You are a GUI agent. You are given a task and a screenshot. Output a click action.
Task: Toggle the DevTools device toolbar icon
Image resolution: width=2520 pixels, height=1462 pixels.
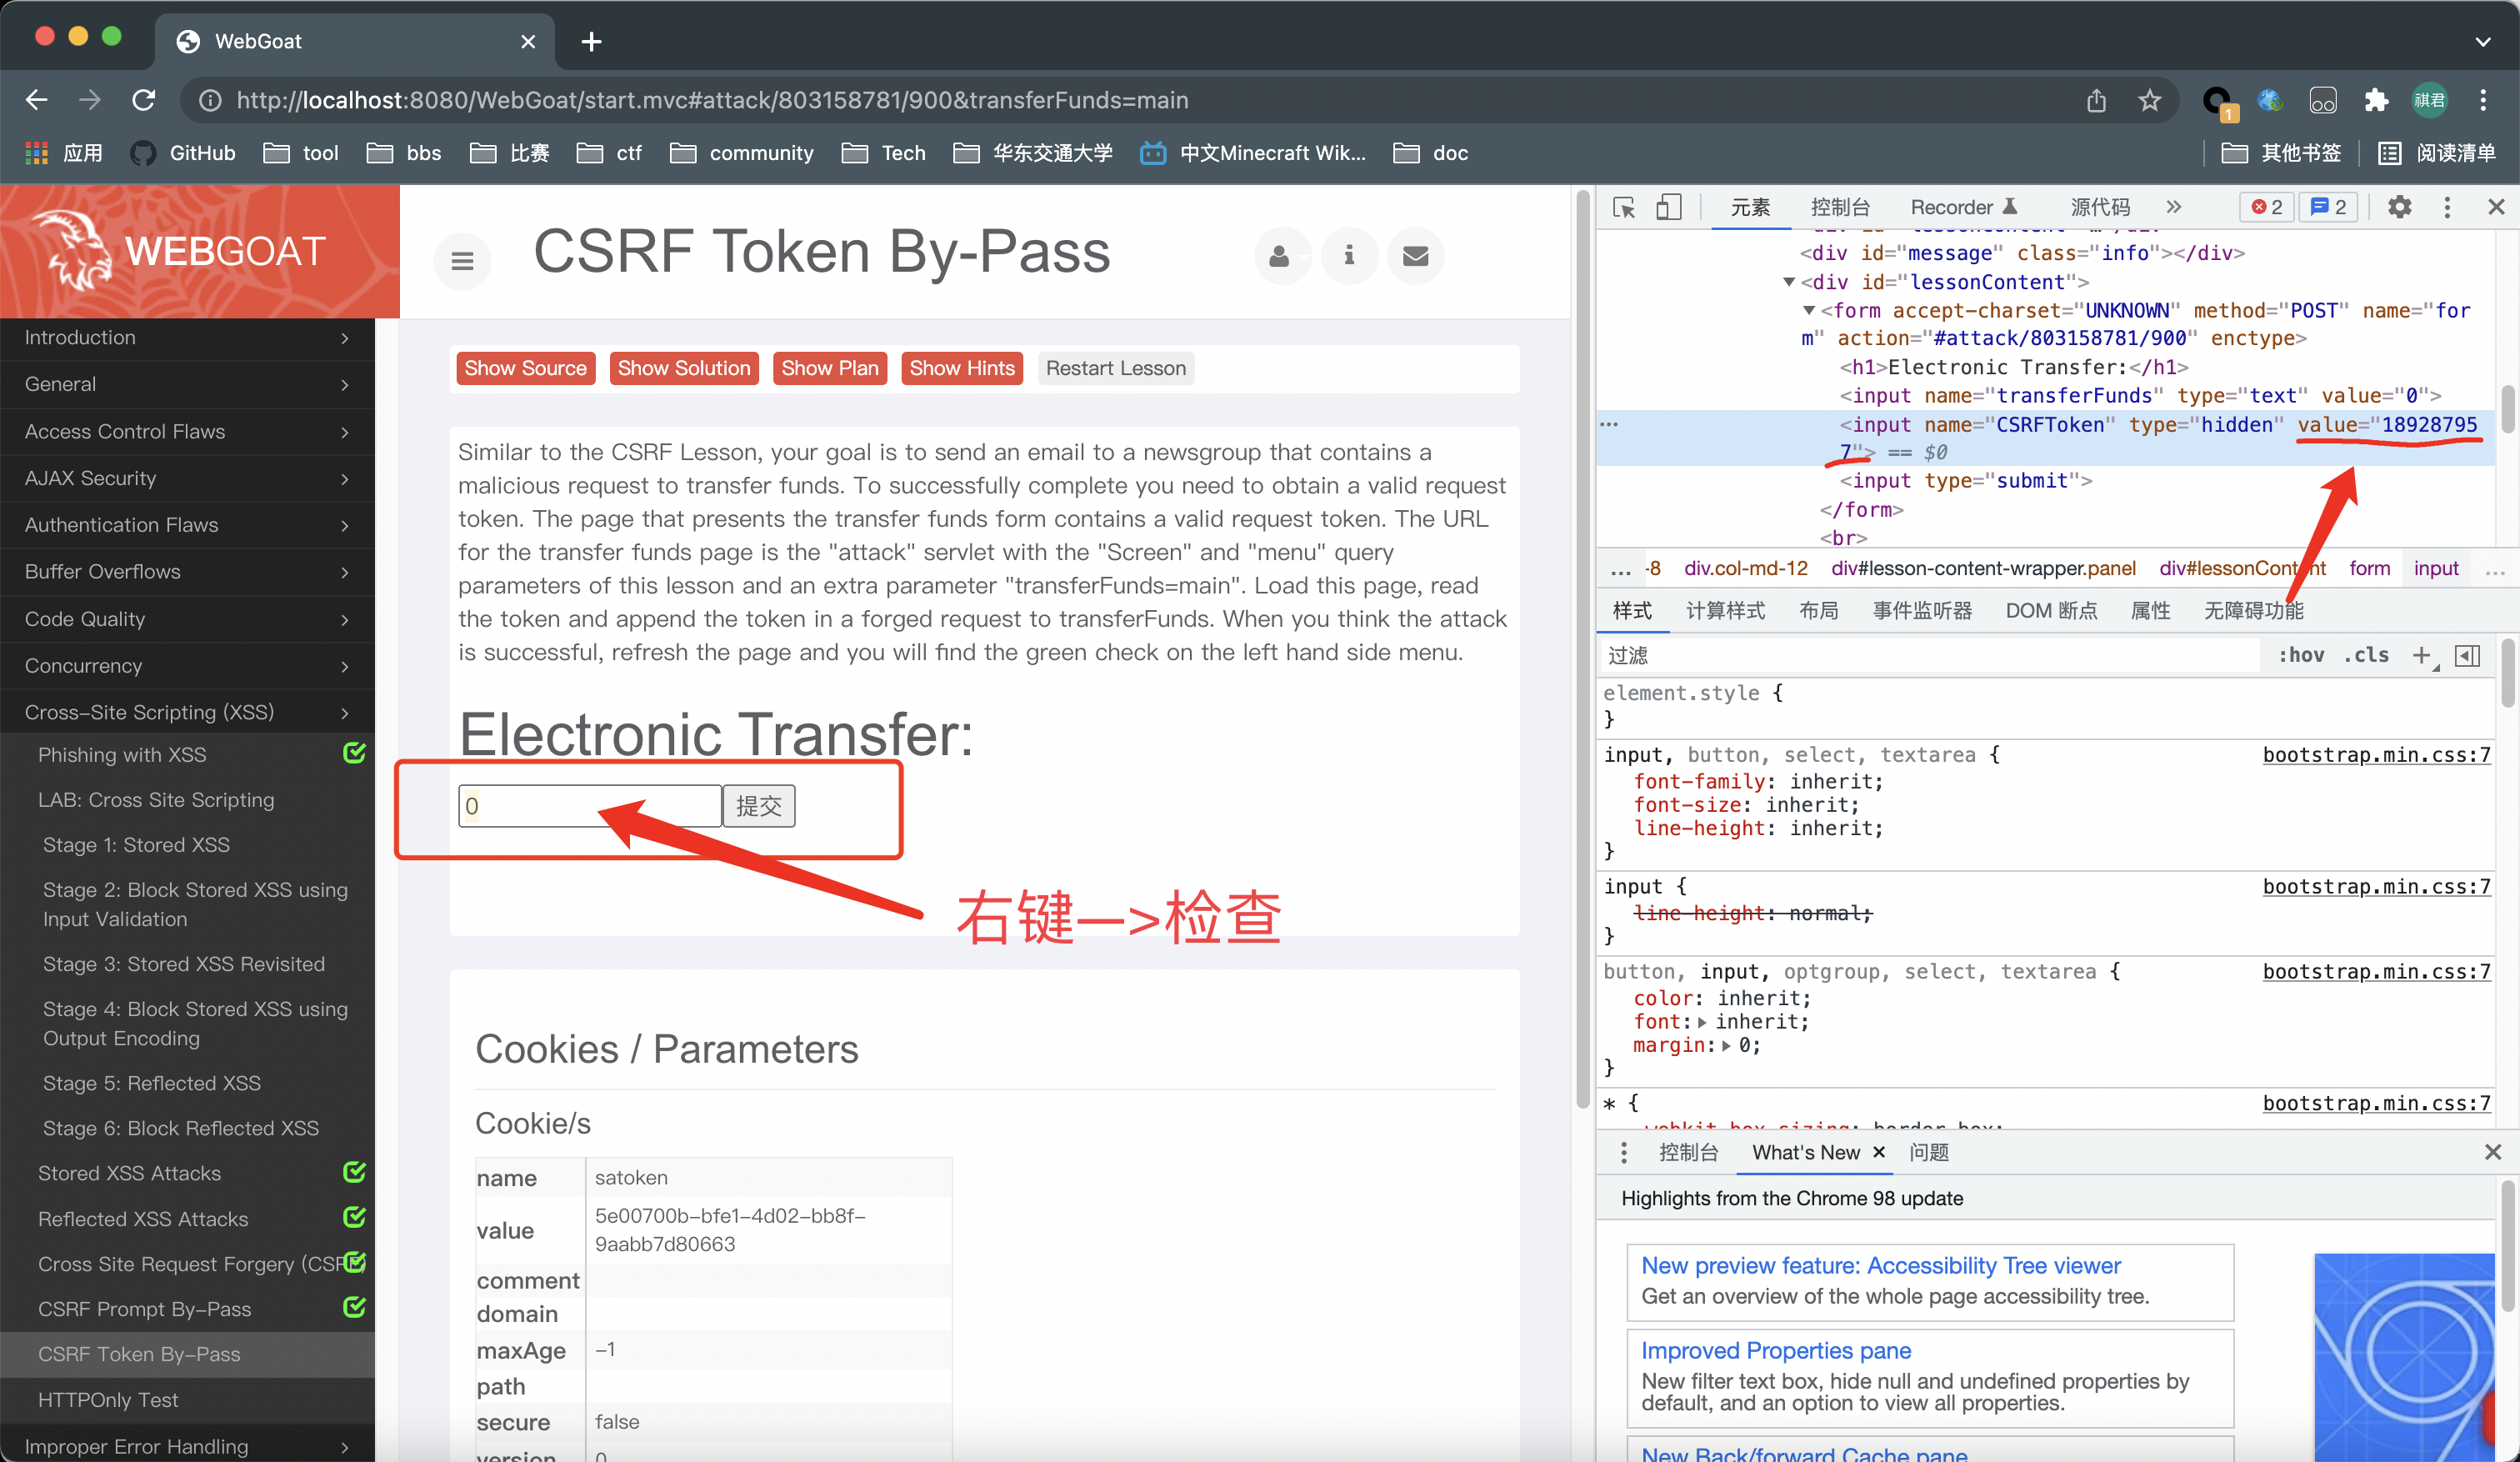coord(1668,207)
